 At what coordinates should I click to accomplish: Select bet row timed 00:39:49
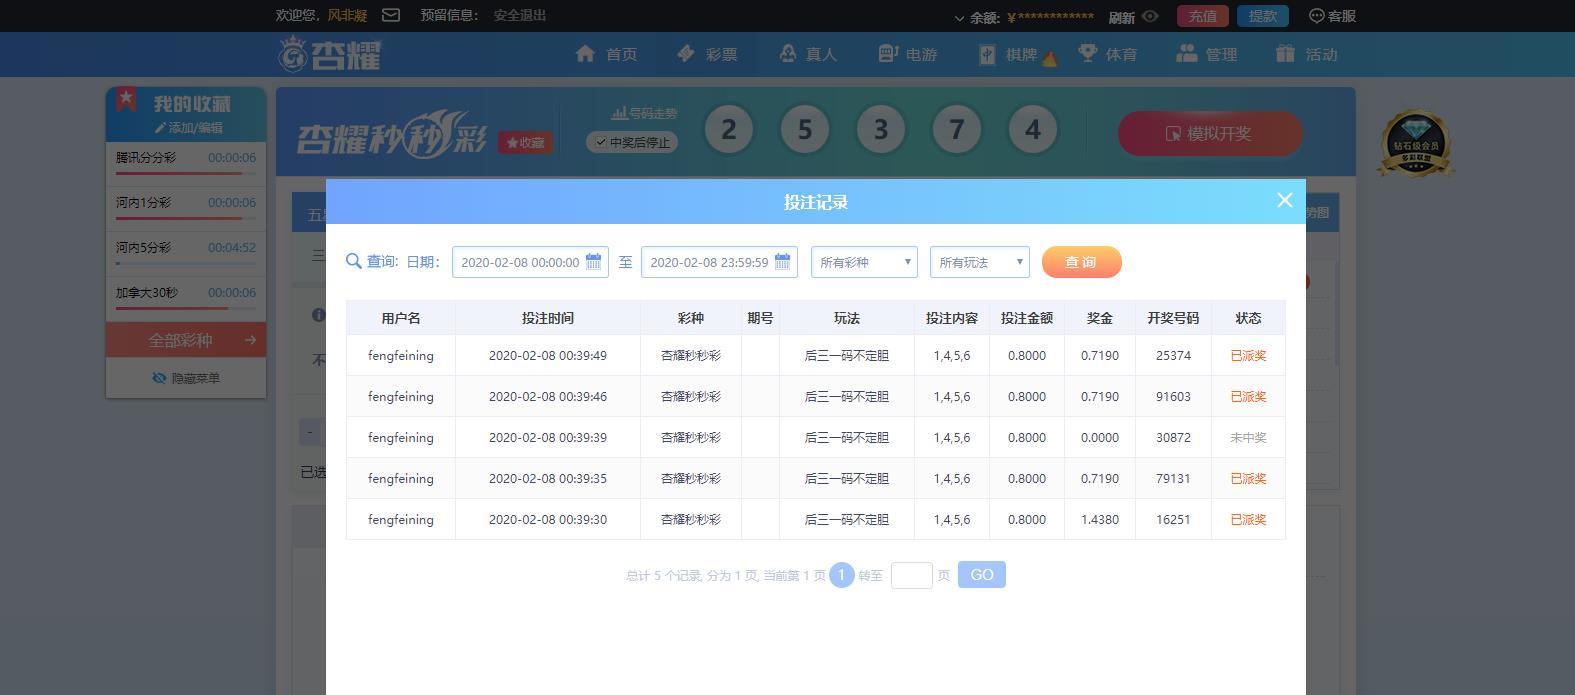(x=816, y=355)
